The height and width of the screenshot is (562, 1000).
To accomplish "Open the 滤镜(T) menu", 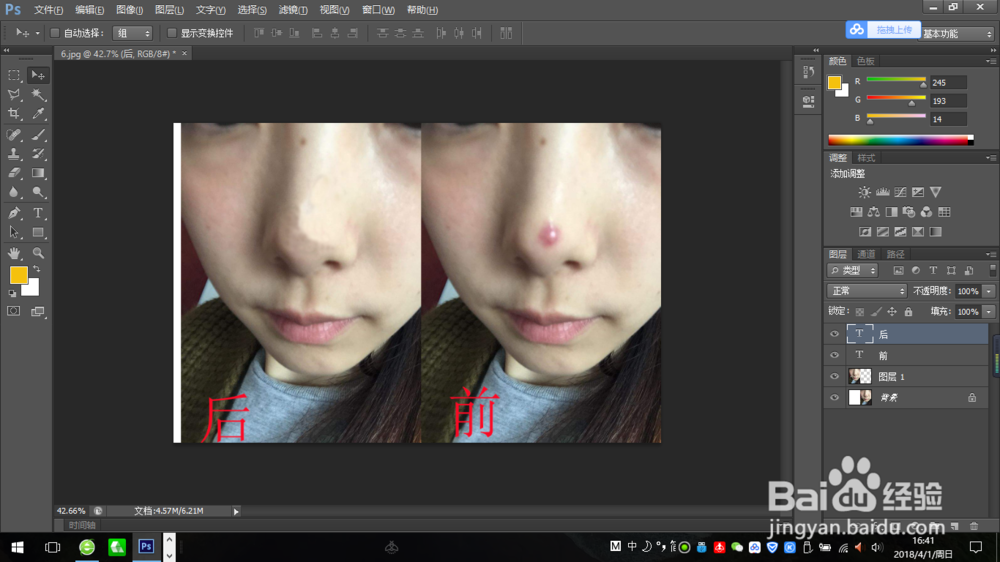I will (x=293, y=10).
